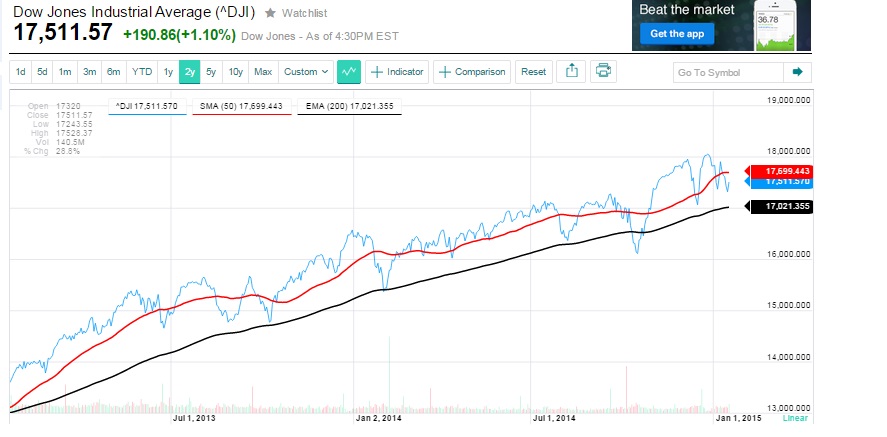Viewport: 887px width, 437px height.
Task: Select the YTD time range
Action: coord(142,72)
